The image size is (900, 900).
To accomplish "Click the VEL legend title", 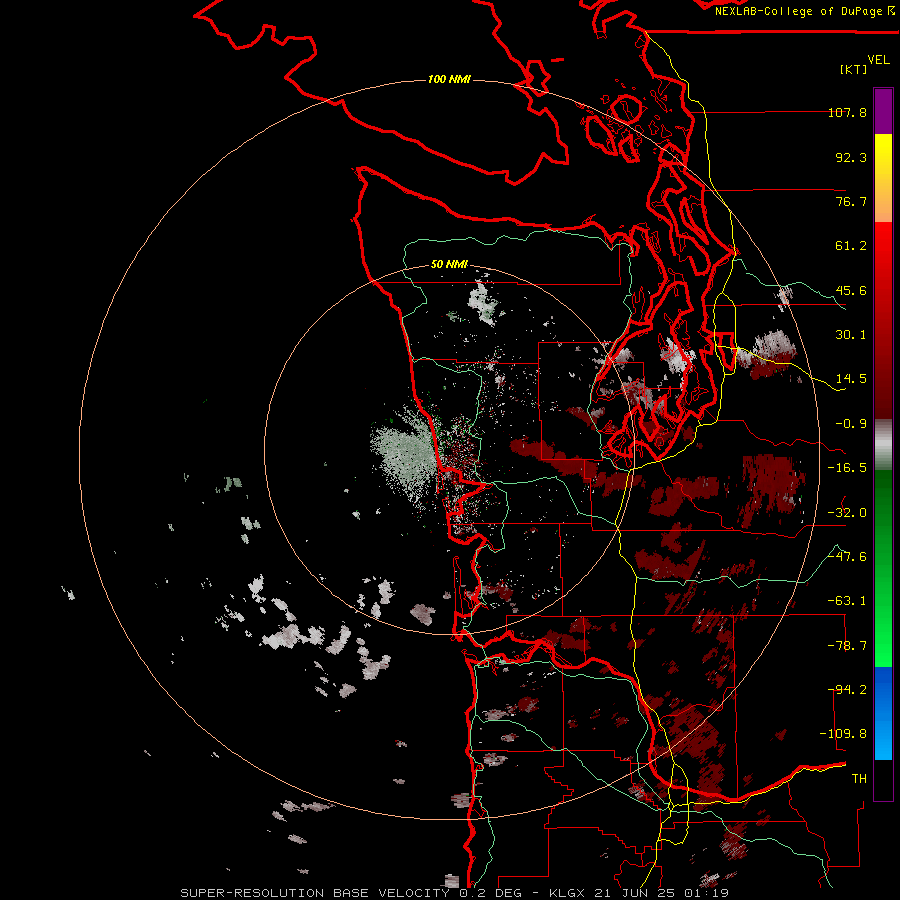I will (878, 60).
